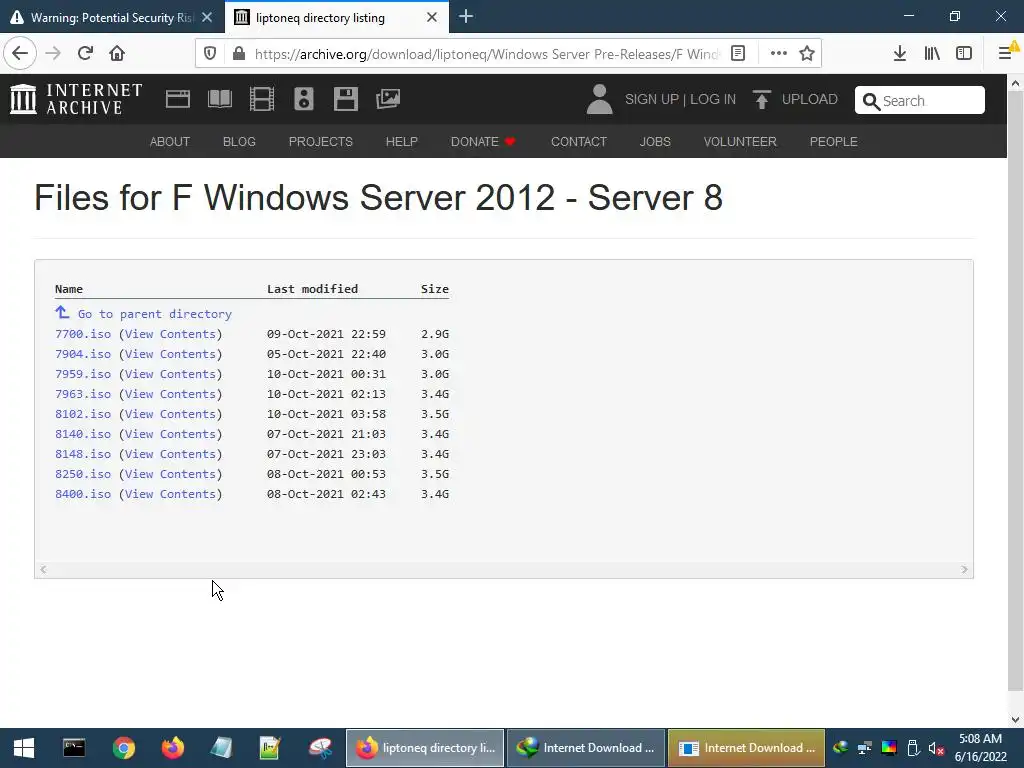Open the Web archive icon
Screen dimensions: 1024x768
(178, 99)
